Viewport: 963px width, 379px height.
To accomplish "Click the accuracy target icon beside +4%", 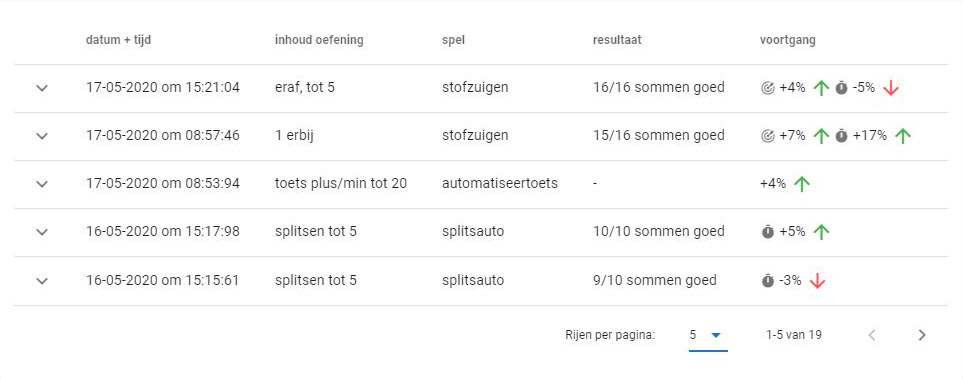I will [x=767, y=88].
